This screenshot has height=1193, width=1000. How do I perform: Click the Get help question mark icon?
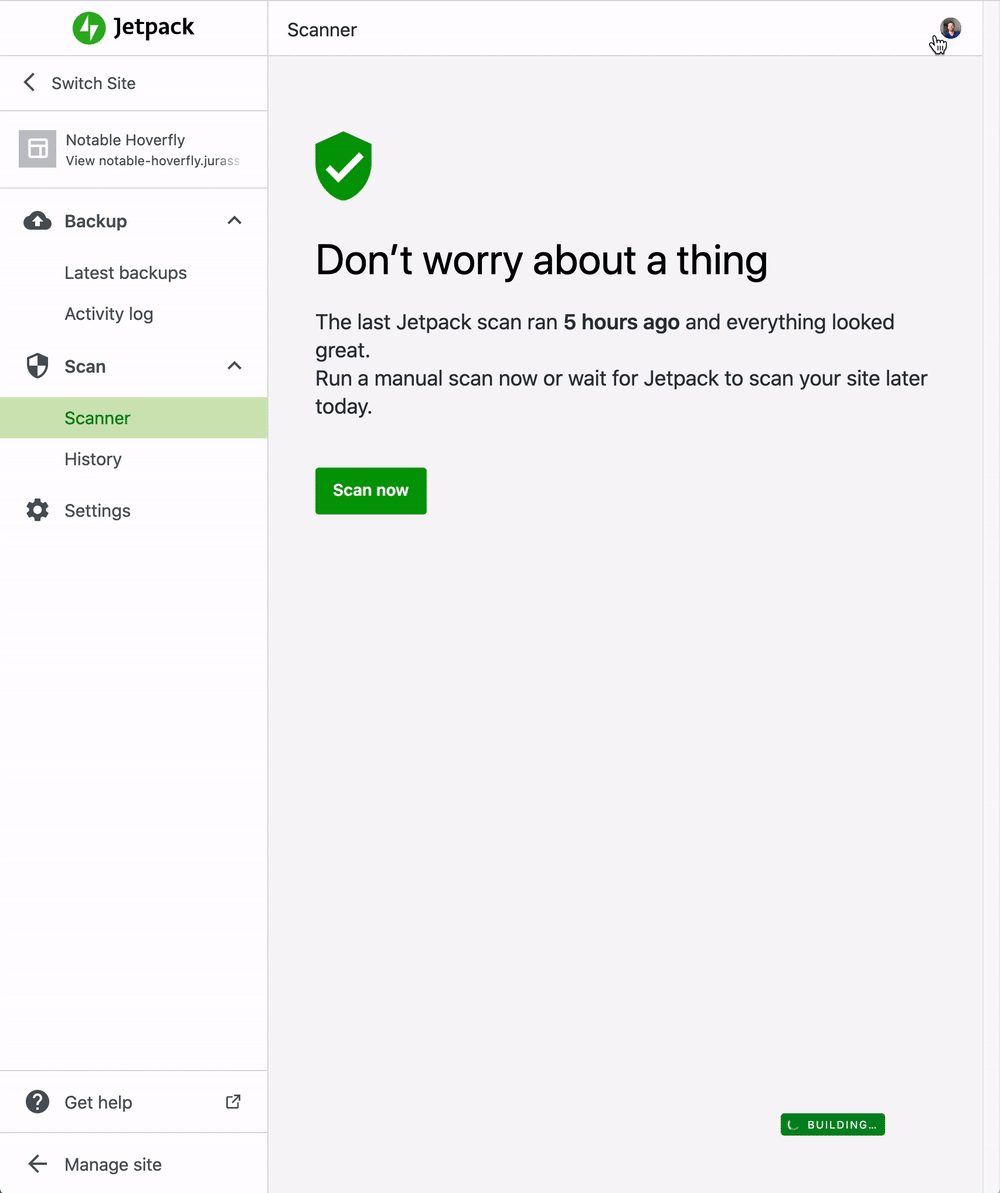pos(37,1102)
